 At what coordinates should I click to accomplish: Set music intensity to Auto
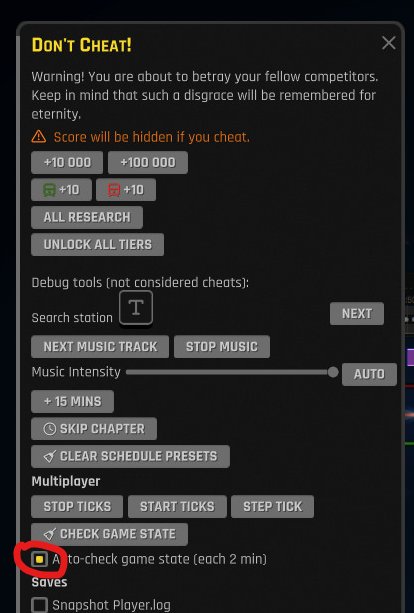point(369,375)
